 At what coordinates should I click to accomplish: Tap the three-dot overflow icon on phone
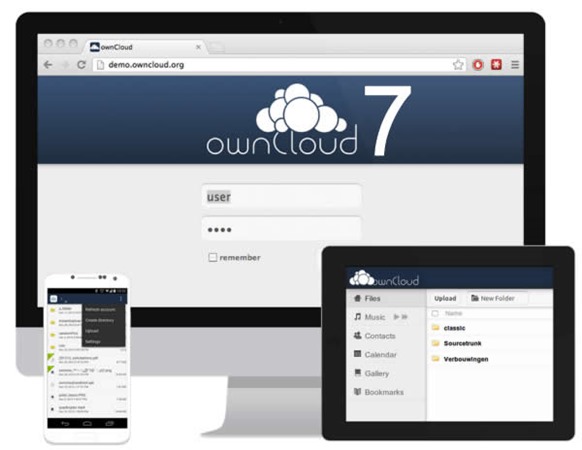tap(121, 299)
